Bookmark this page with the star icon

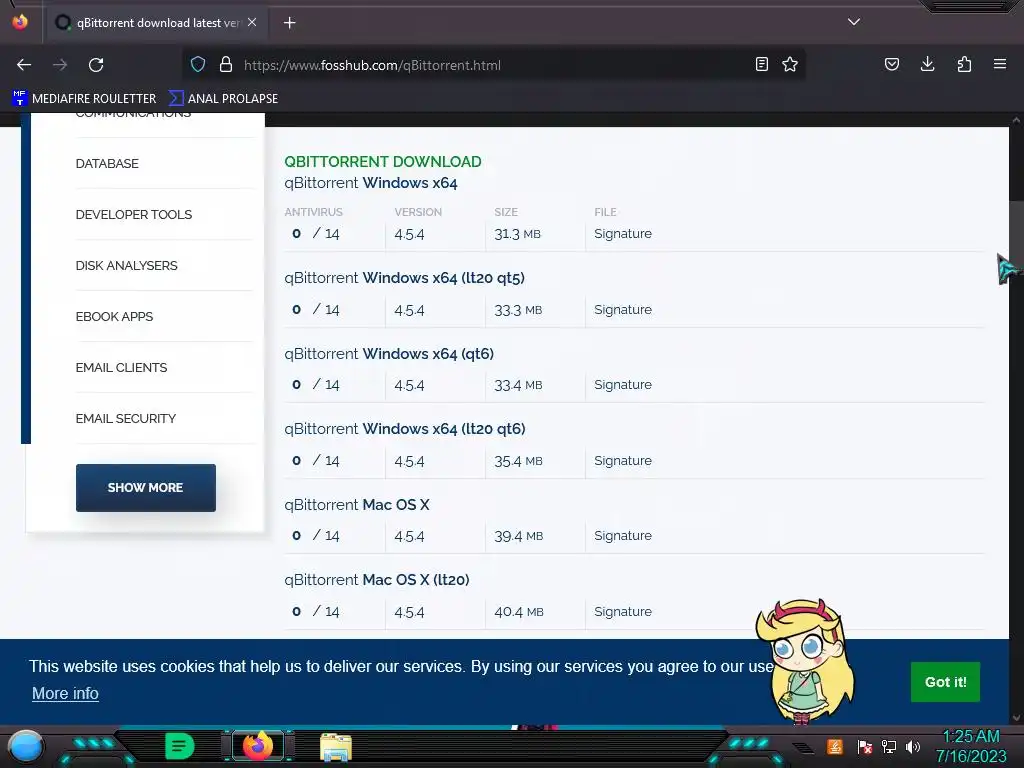tap(790, 64)
